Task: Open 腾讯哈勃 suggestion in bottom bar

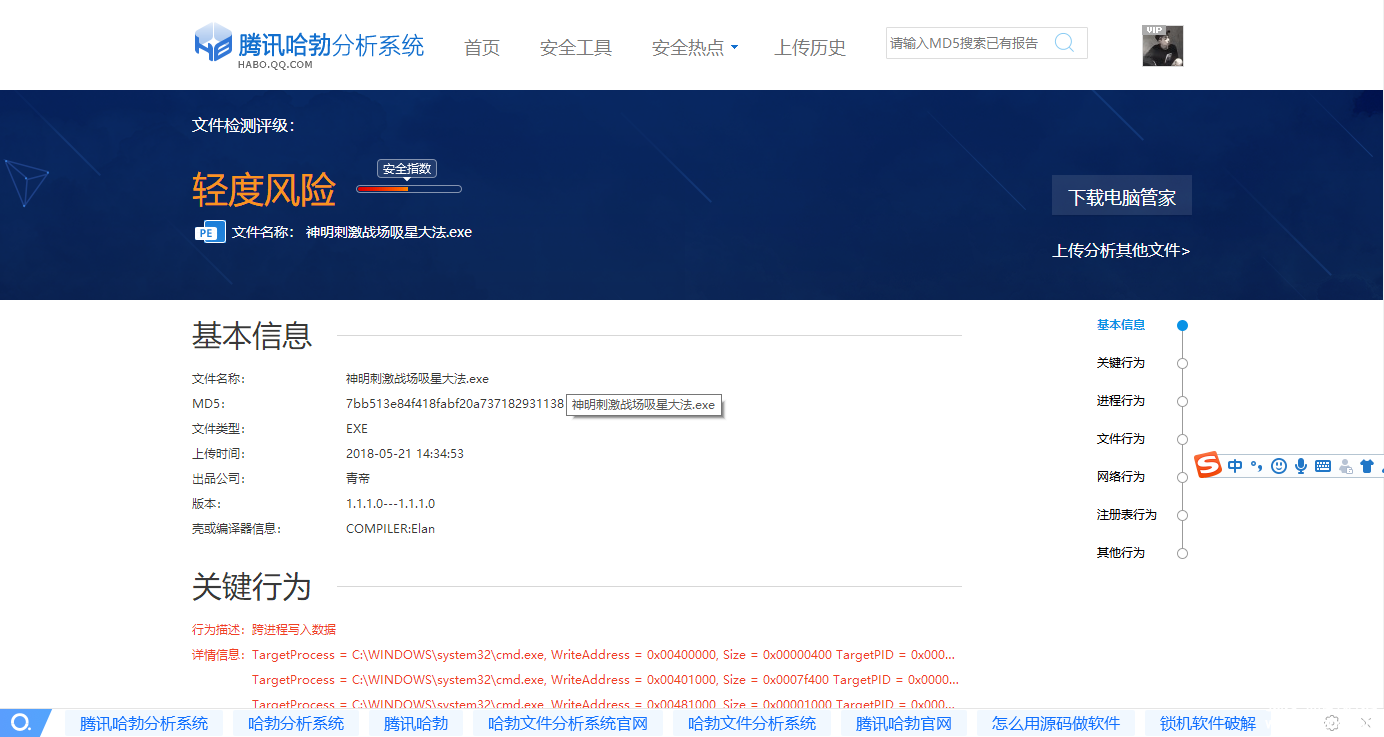Action: 416,723
